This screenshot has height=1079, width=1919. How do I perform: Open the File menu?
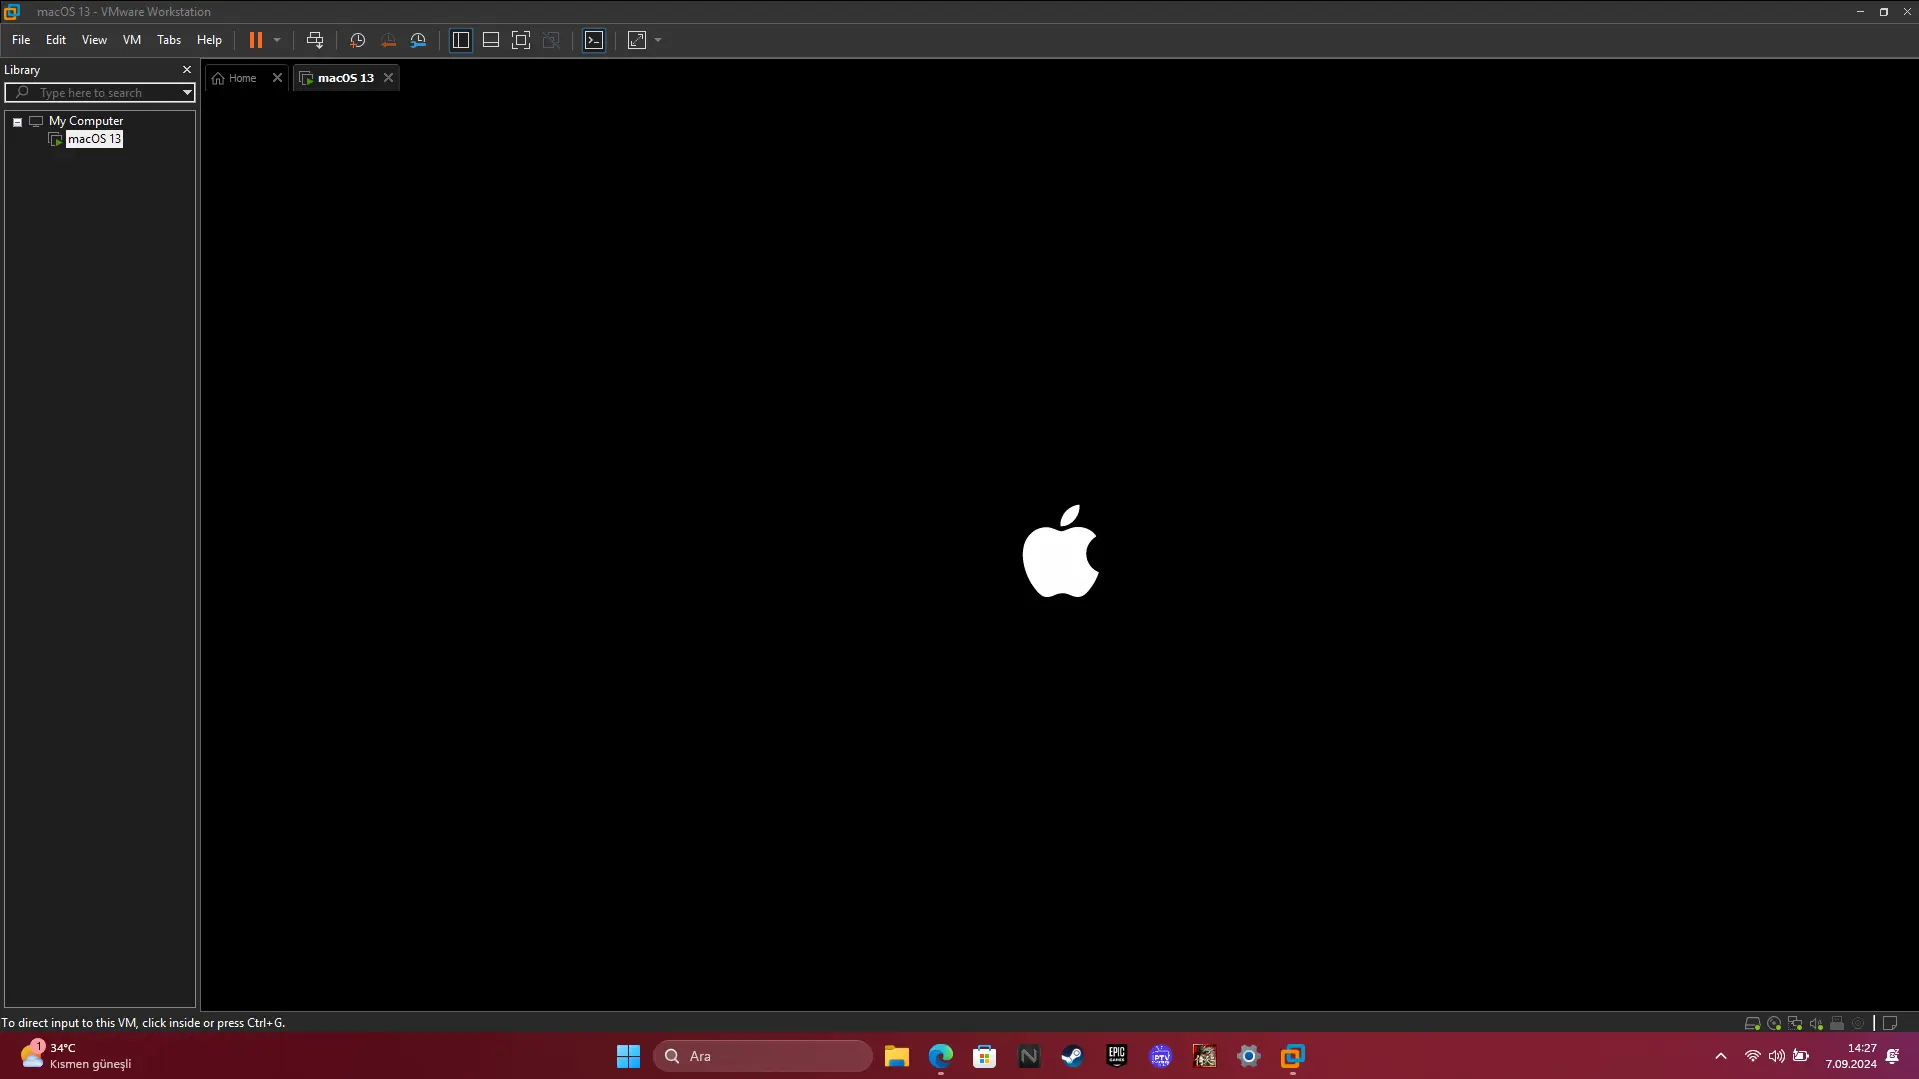tap(21, 40)
